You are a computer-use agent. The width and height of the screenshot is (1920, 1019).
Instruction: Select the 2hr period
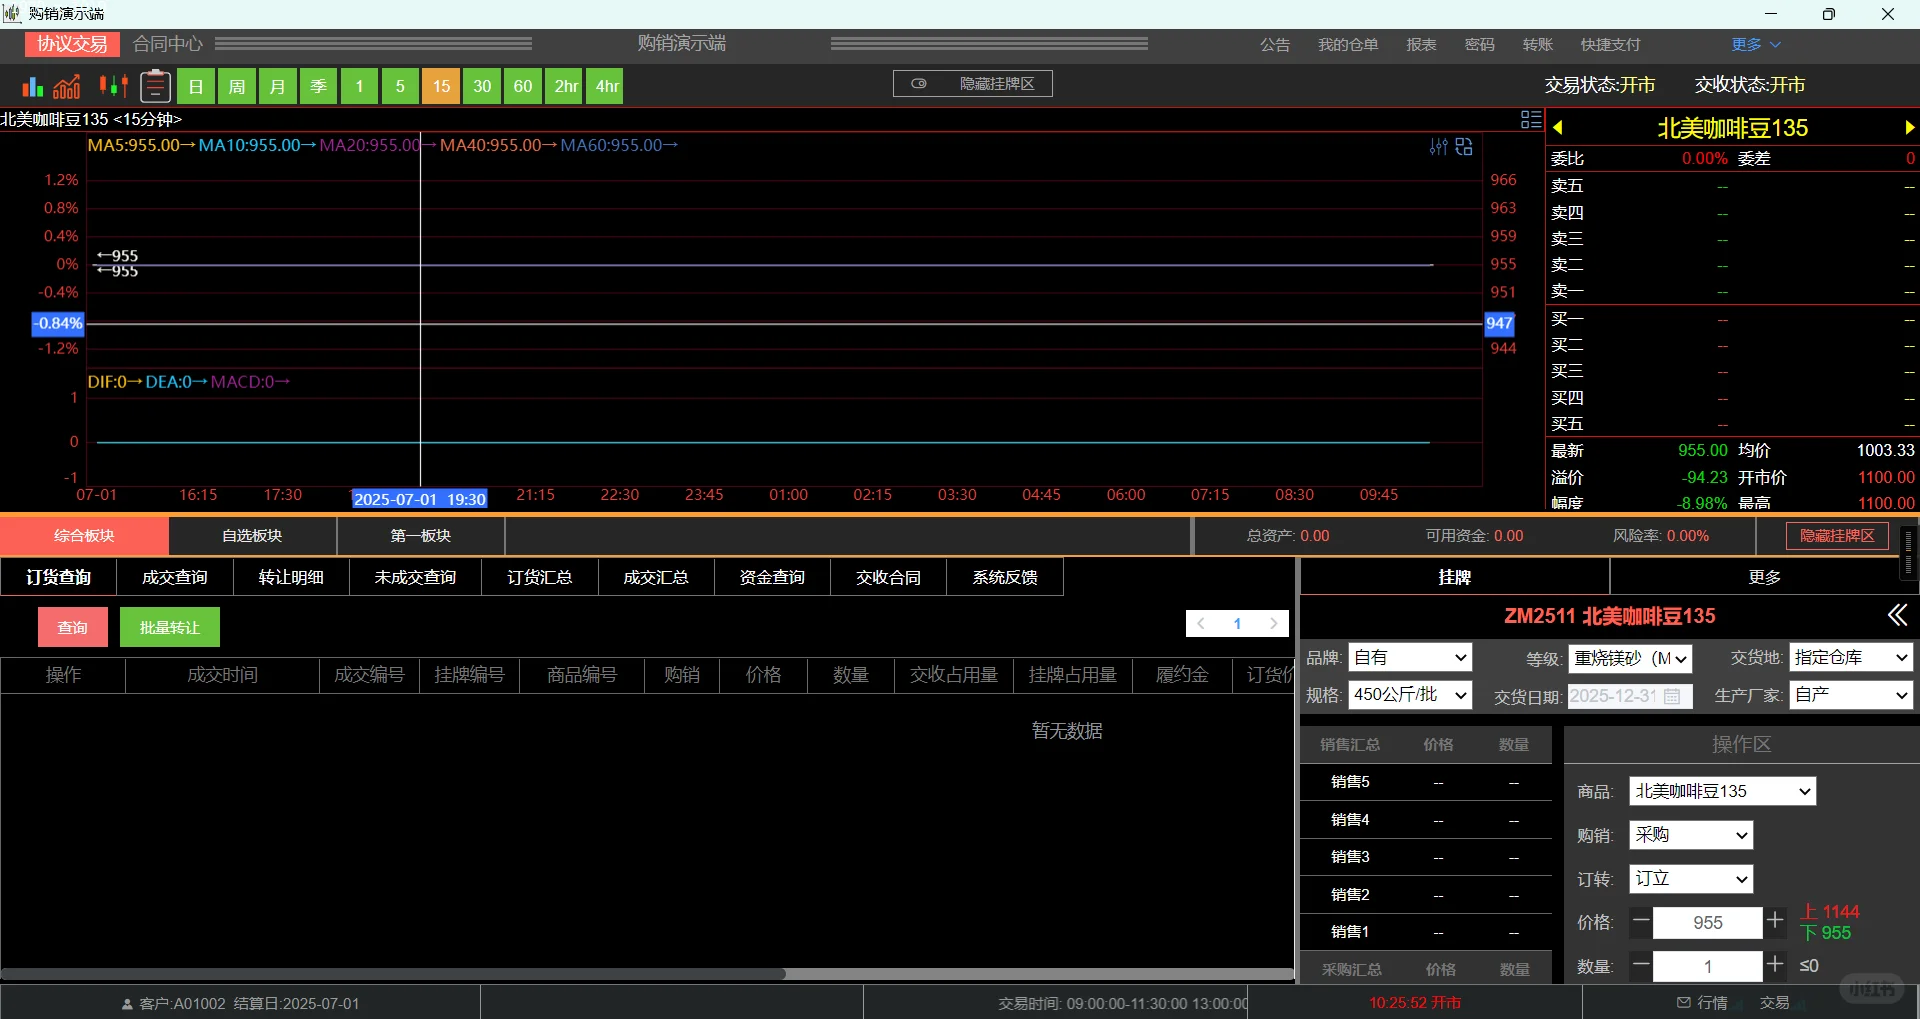coord(566,86)
